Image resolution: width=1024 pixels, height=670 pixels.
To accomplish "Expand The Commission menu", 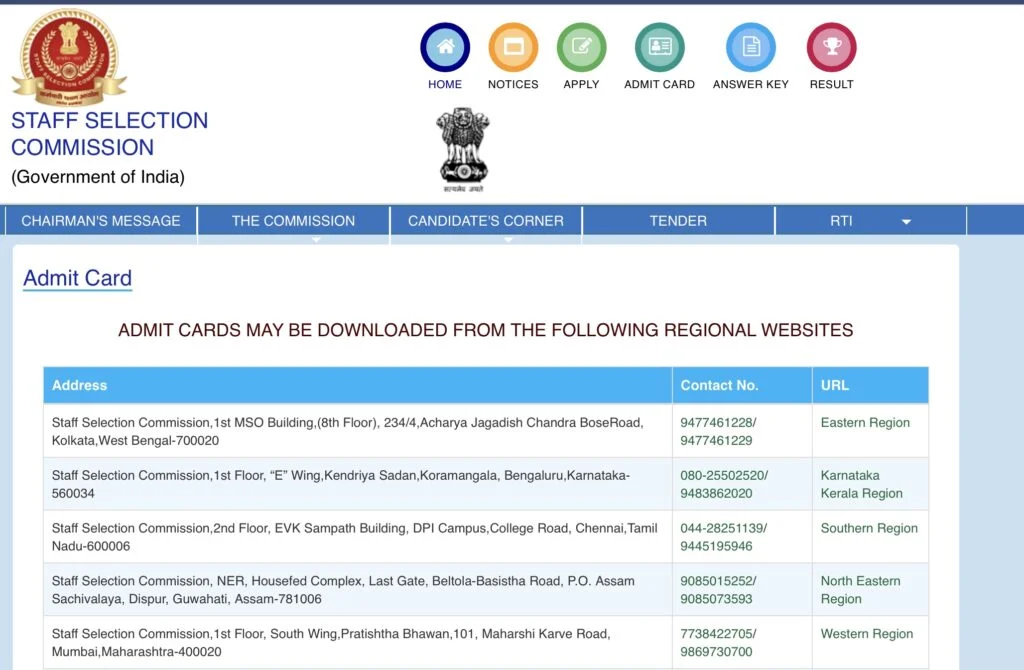I will pyautogui.click(x=293, y=221).
